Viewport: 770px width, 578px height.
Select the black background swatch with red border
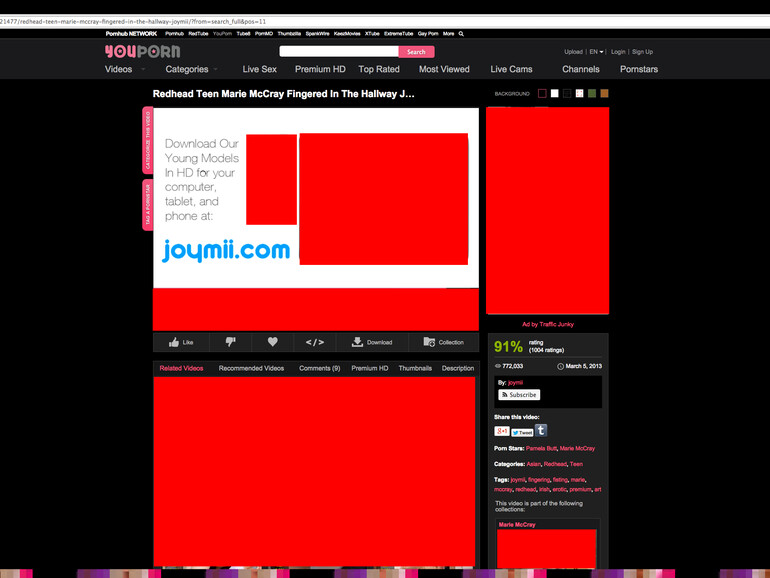(542, 93)
